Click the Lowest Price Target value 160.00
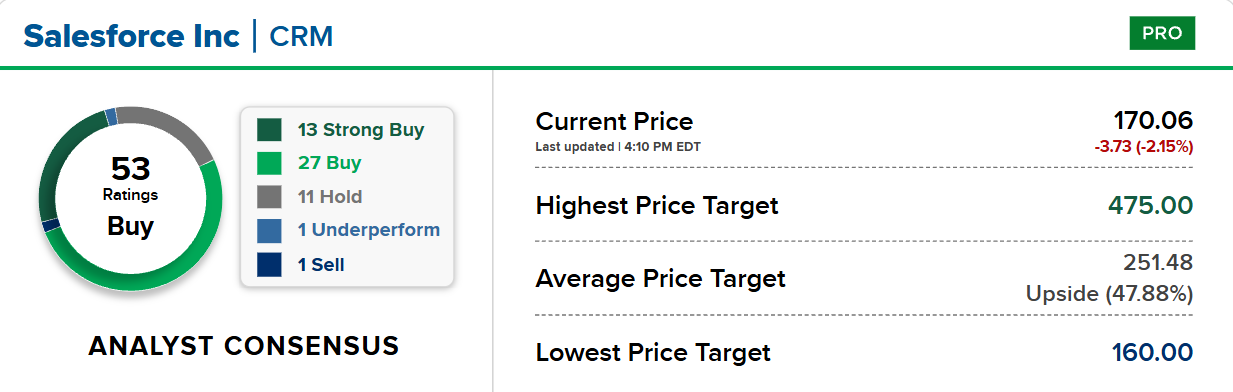 click(1153, 352)
